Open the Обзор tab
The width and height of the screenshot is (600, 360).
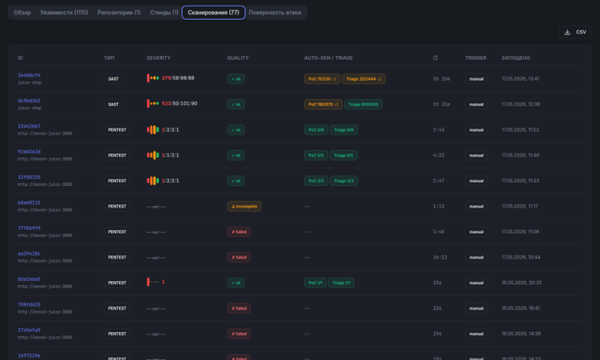(x=22, y=13)
